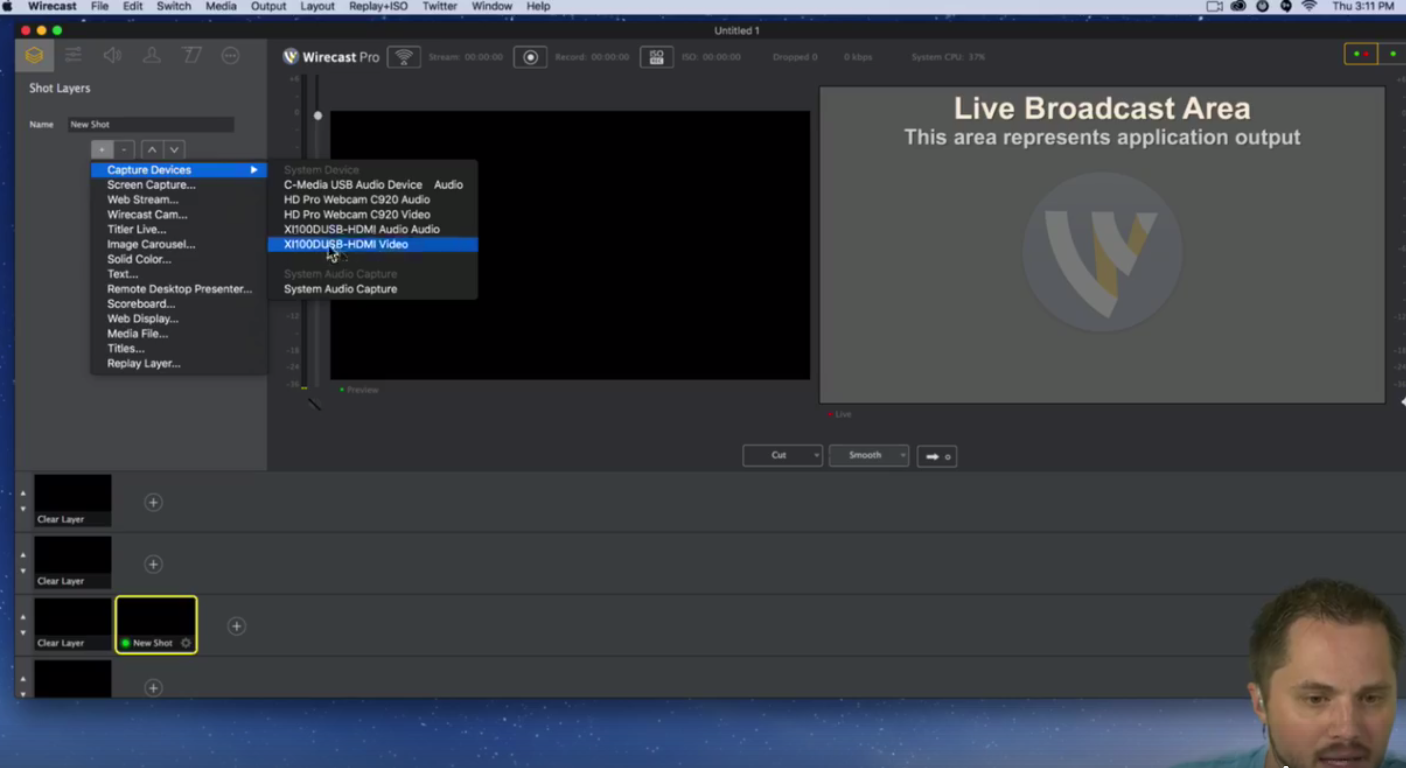The image size is (1406, 768).
Task: Open the New Shot gear settings icon
Action: tap(186, 643)
